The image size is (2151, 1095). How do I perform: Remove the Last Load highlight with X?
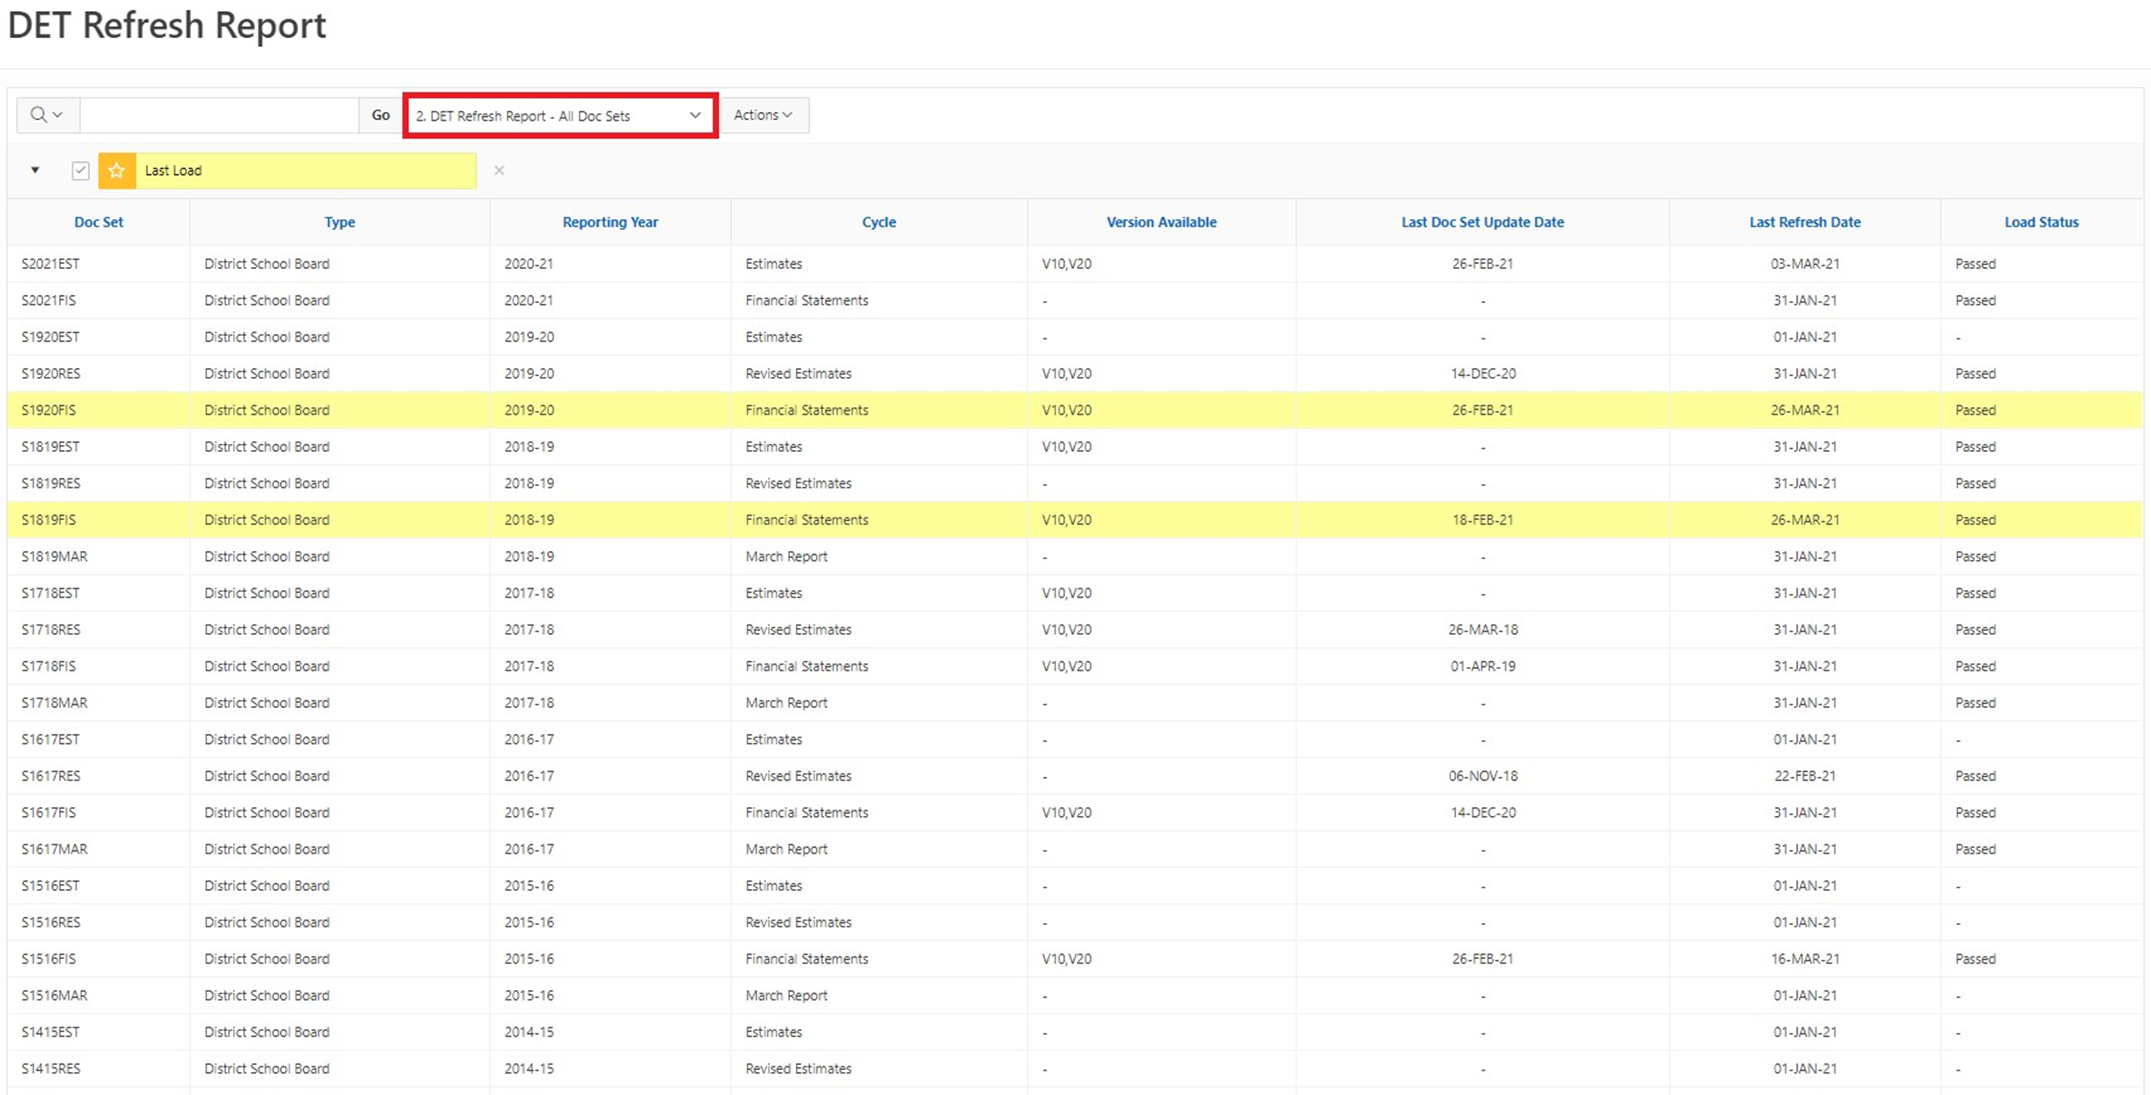click(499, 171)
